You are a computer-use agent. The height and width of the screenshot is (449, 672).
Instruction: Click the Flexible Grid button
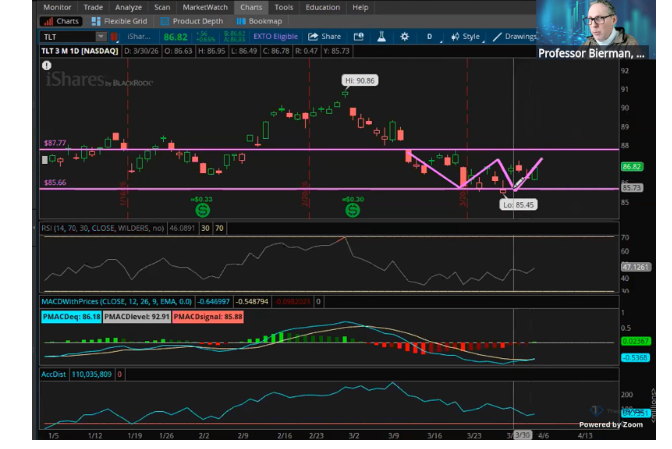[120, 21]
